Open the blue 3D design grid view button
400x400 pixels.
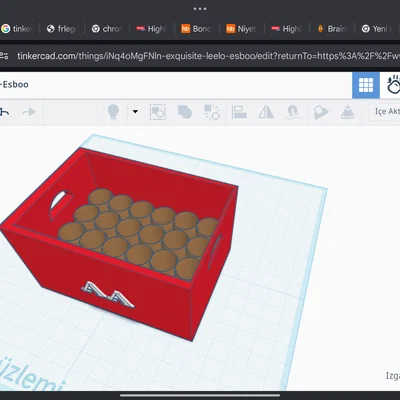pos(366,86)
